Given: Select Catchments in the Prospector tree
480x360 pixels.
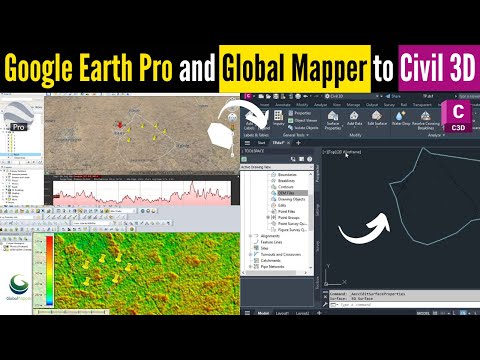Looking at the screenshot, I should tap(270, 260).
